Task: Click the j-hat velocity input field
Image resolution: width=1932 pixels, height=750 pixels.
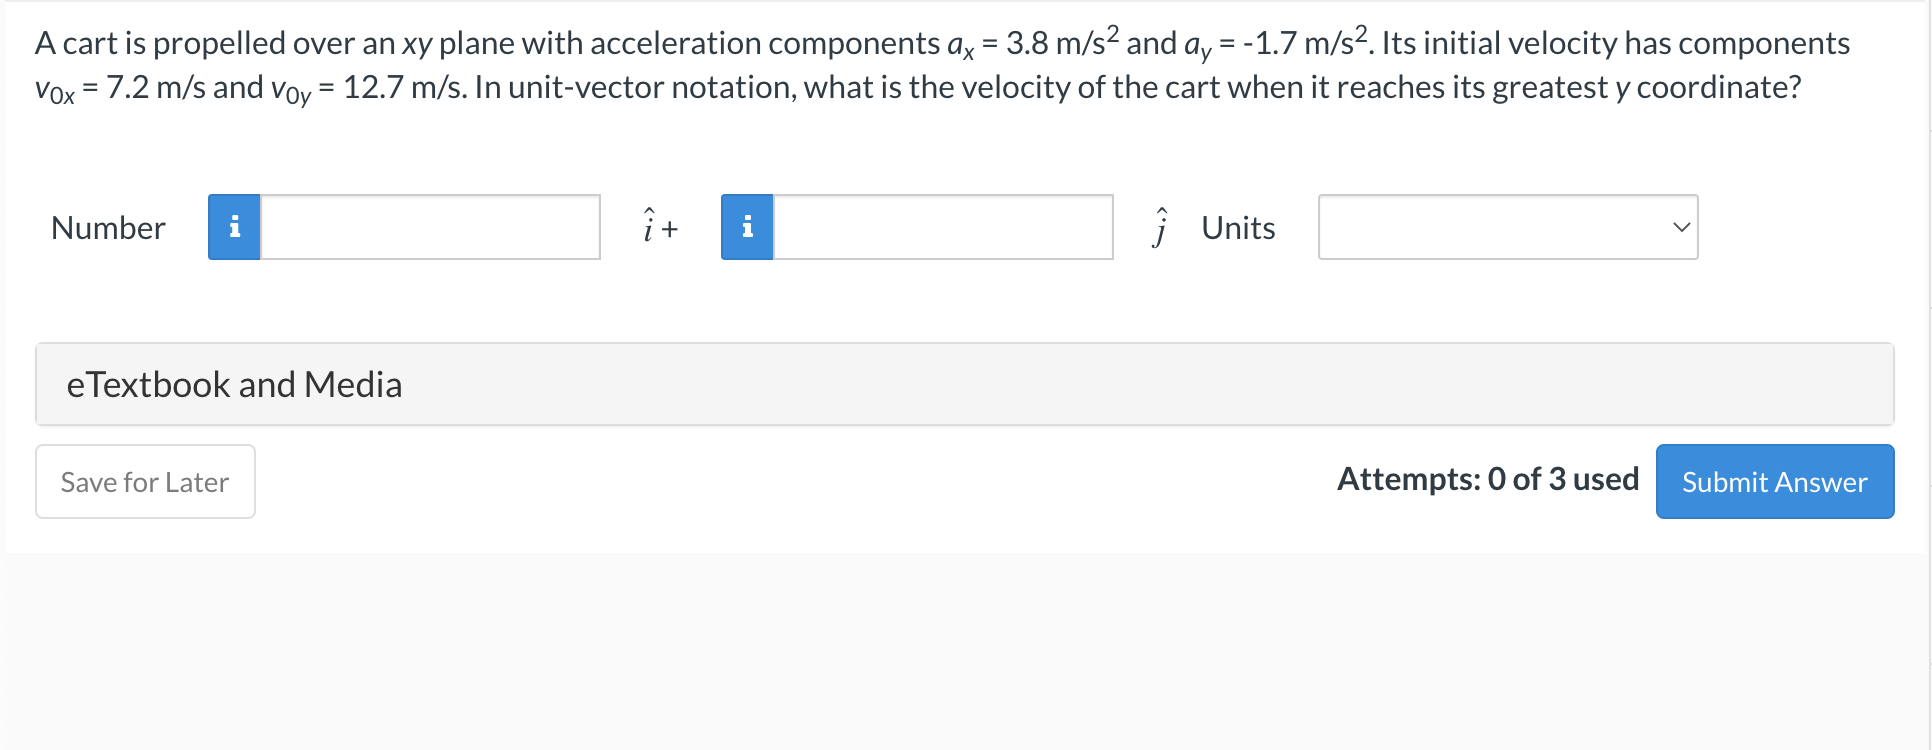Action: point(942,227)
